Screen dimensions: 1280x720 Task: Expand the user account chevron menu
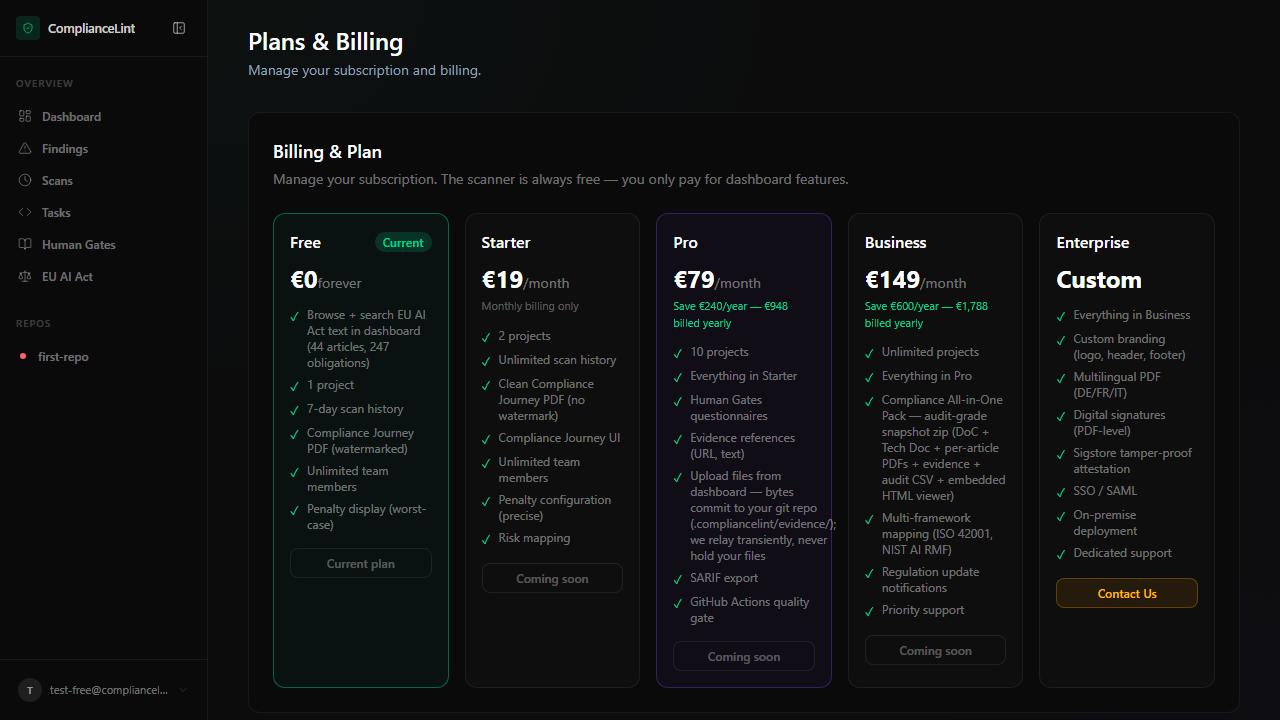[183, 690]
